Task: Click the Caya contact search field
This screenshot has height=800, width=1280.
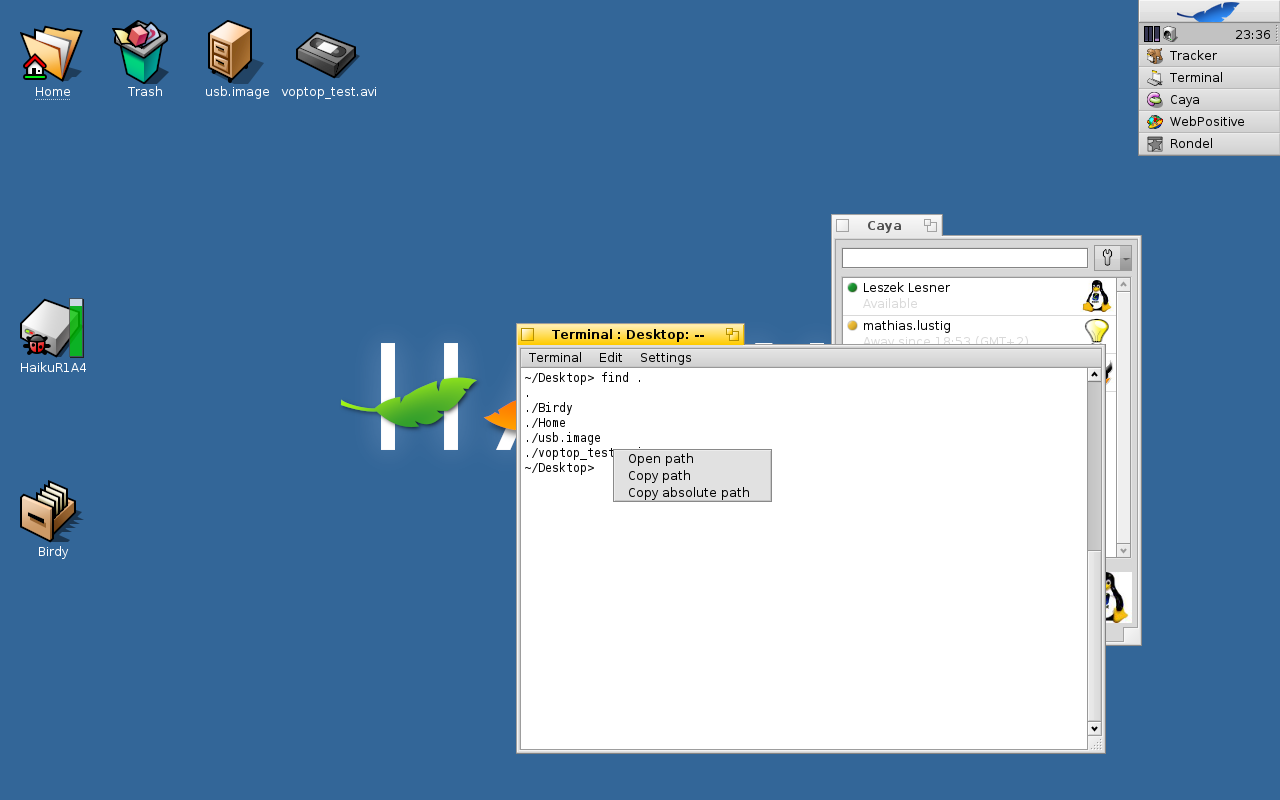Action: 964,258
